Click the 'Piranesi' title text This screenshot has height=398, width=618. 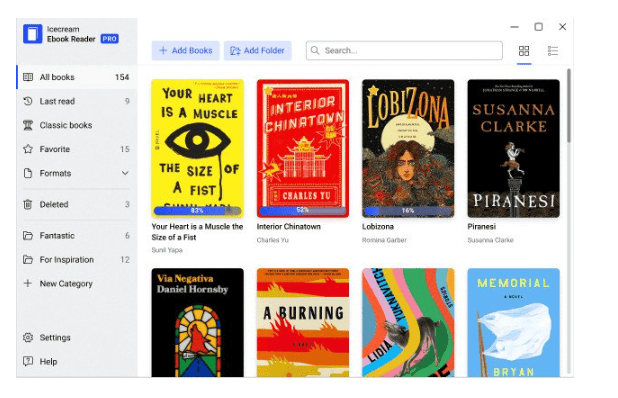(x=481, y=227)
